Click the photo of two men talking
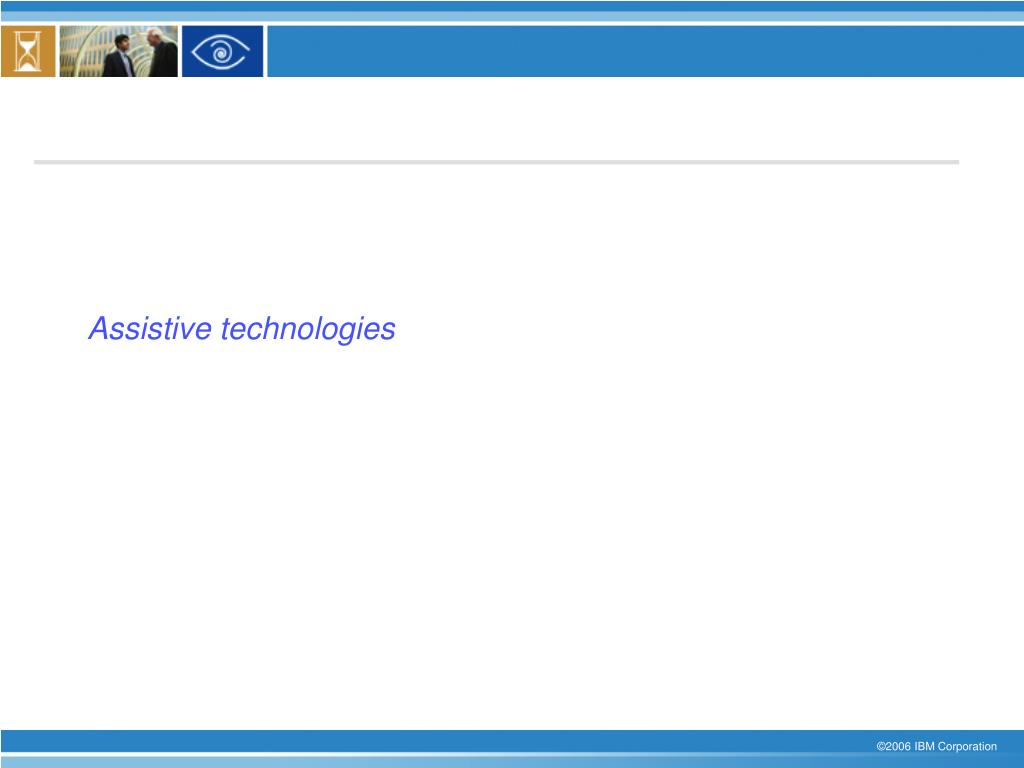 119,52
